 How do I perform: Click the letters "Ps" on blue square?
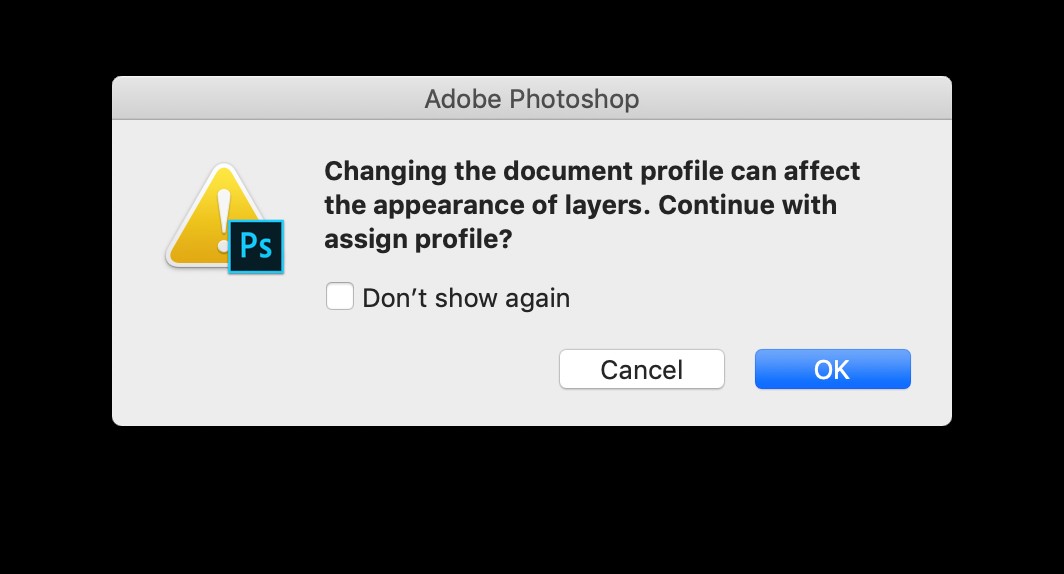[x=256, y=246]
